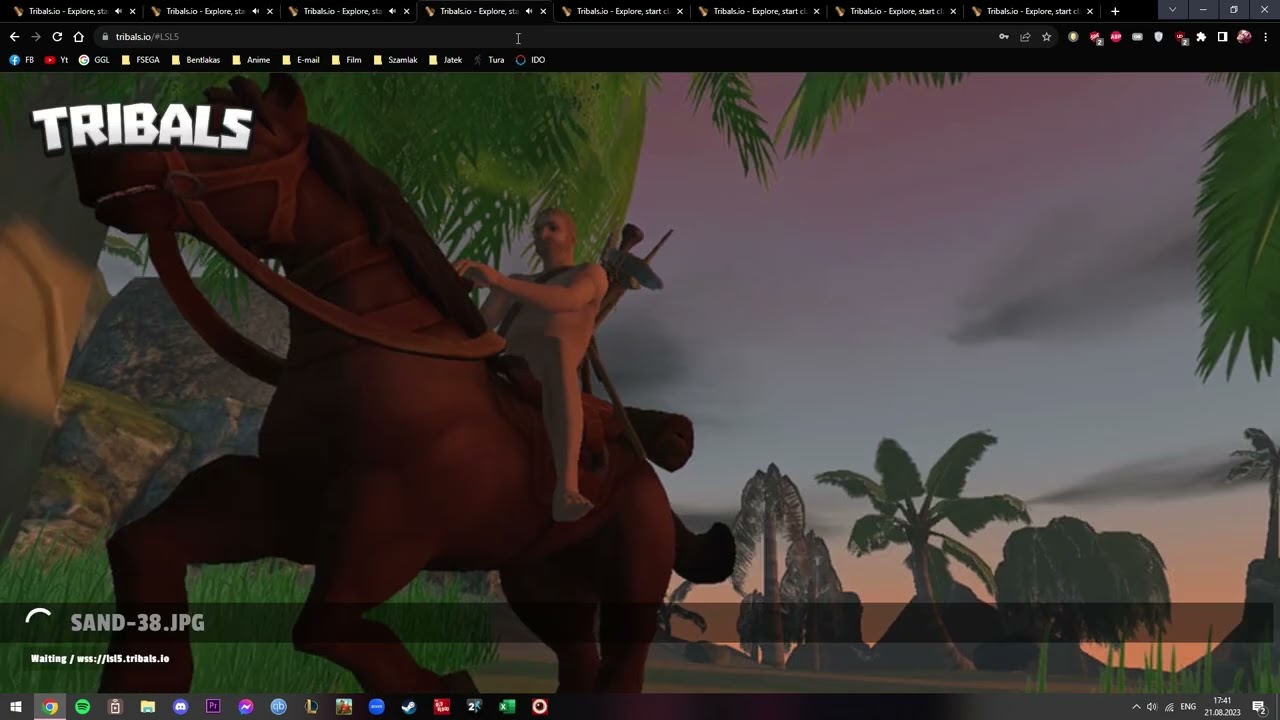The width and height of the screenshot is (1280, 720).
Task: Open the tab search dropdown arrow
Action: (x=1172, y=10)
